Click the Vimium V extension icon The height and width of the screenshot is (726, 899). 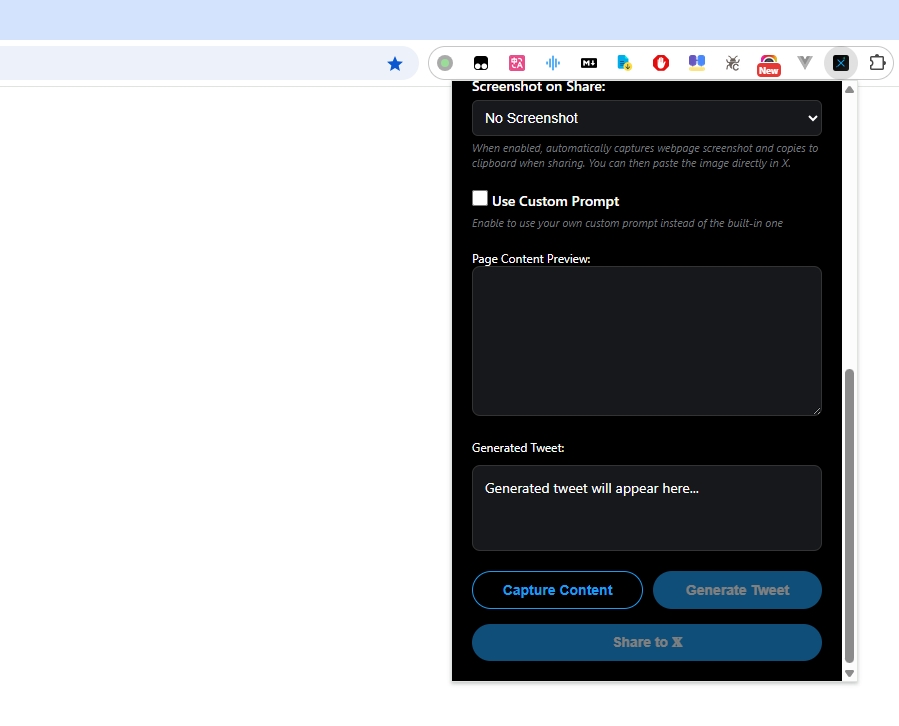click(805, 62)
